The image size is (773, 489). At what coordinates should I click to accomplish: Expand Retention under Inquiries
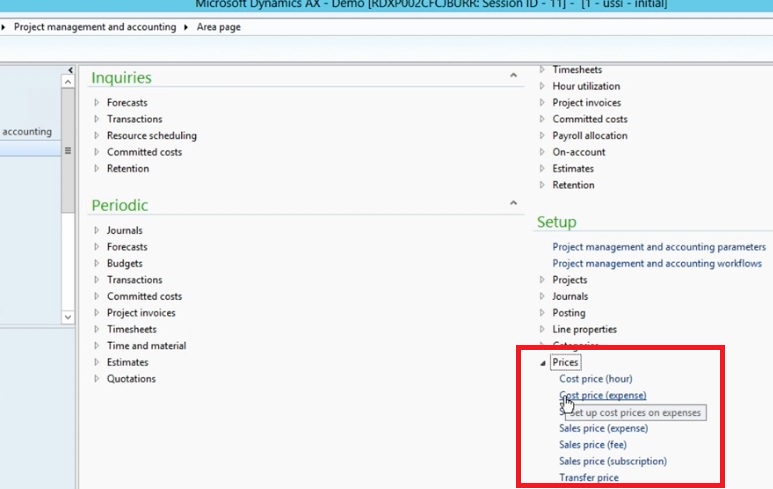click(x=97, y=169)
